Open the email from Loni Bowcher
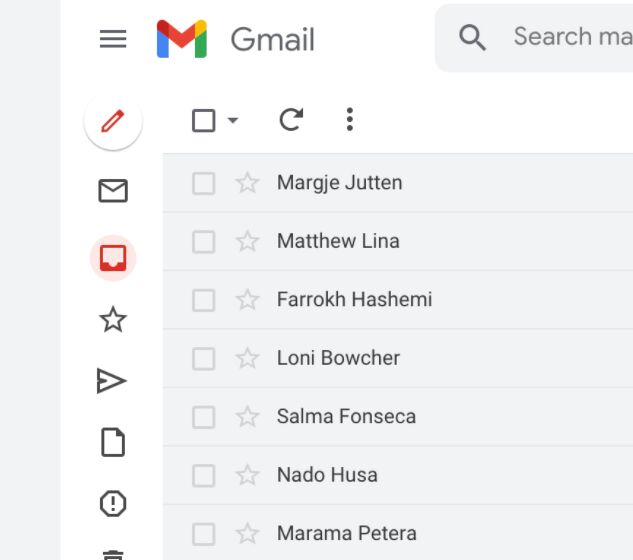Image resolution: width=633 pixels, height=560 pixels. [398, 358]
